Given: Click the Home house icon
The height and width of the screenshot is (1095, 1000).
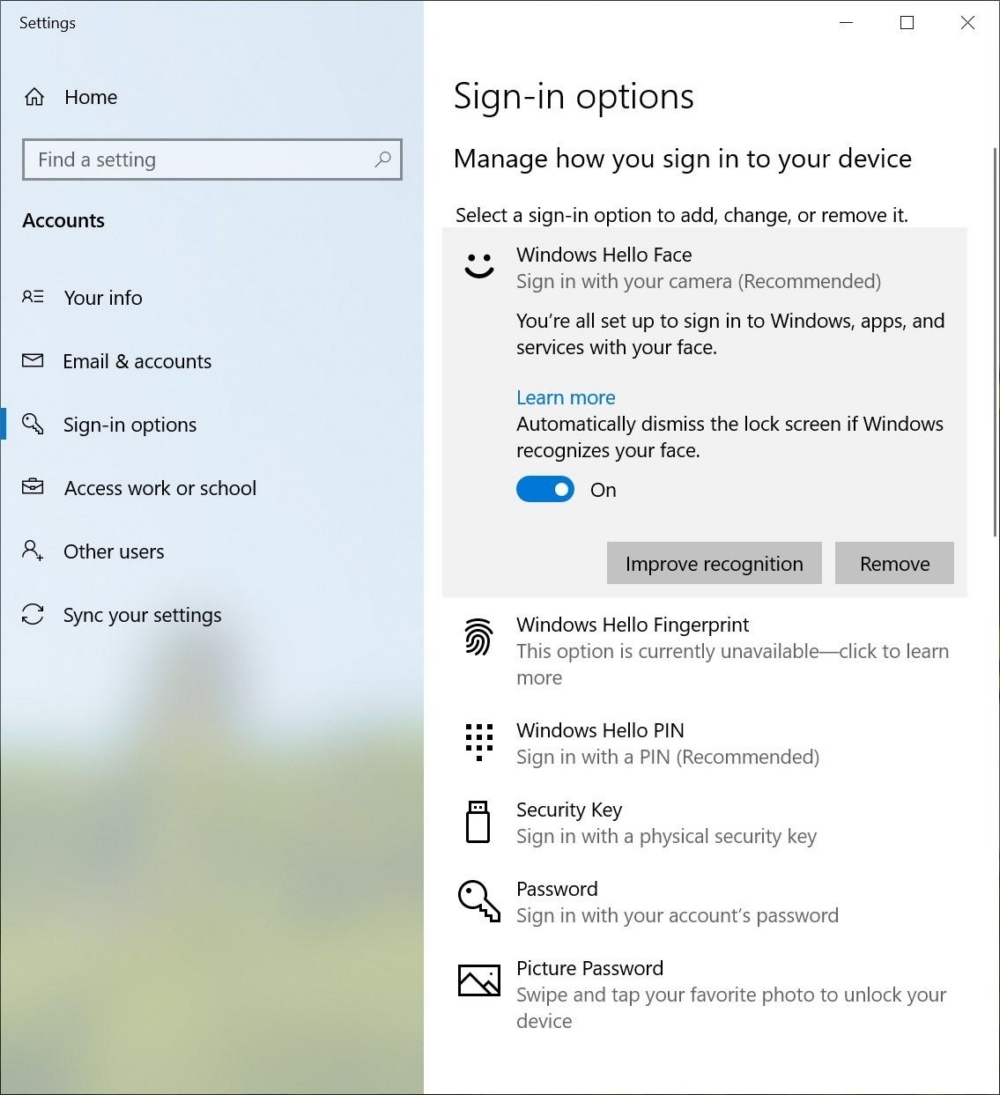Looking at the screenshot, I should [x=34, y=96].
